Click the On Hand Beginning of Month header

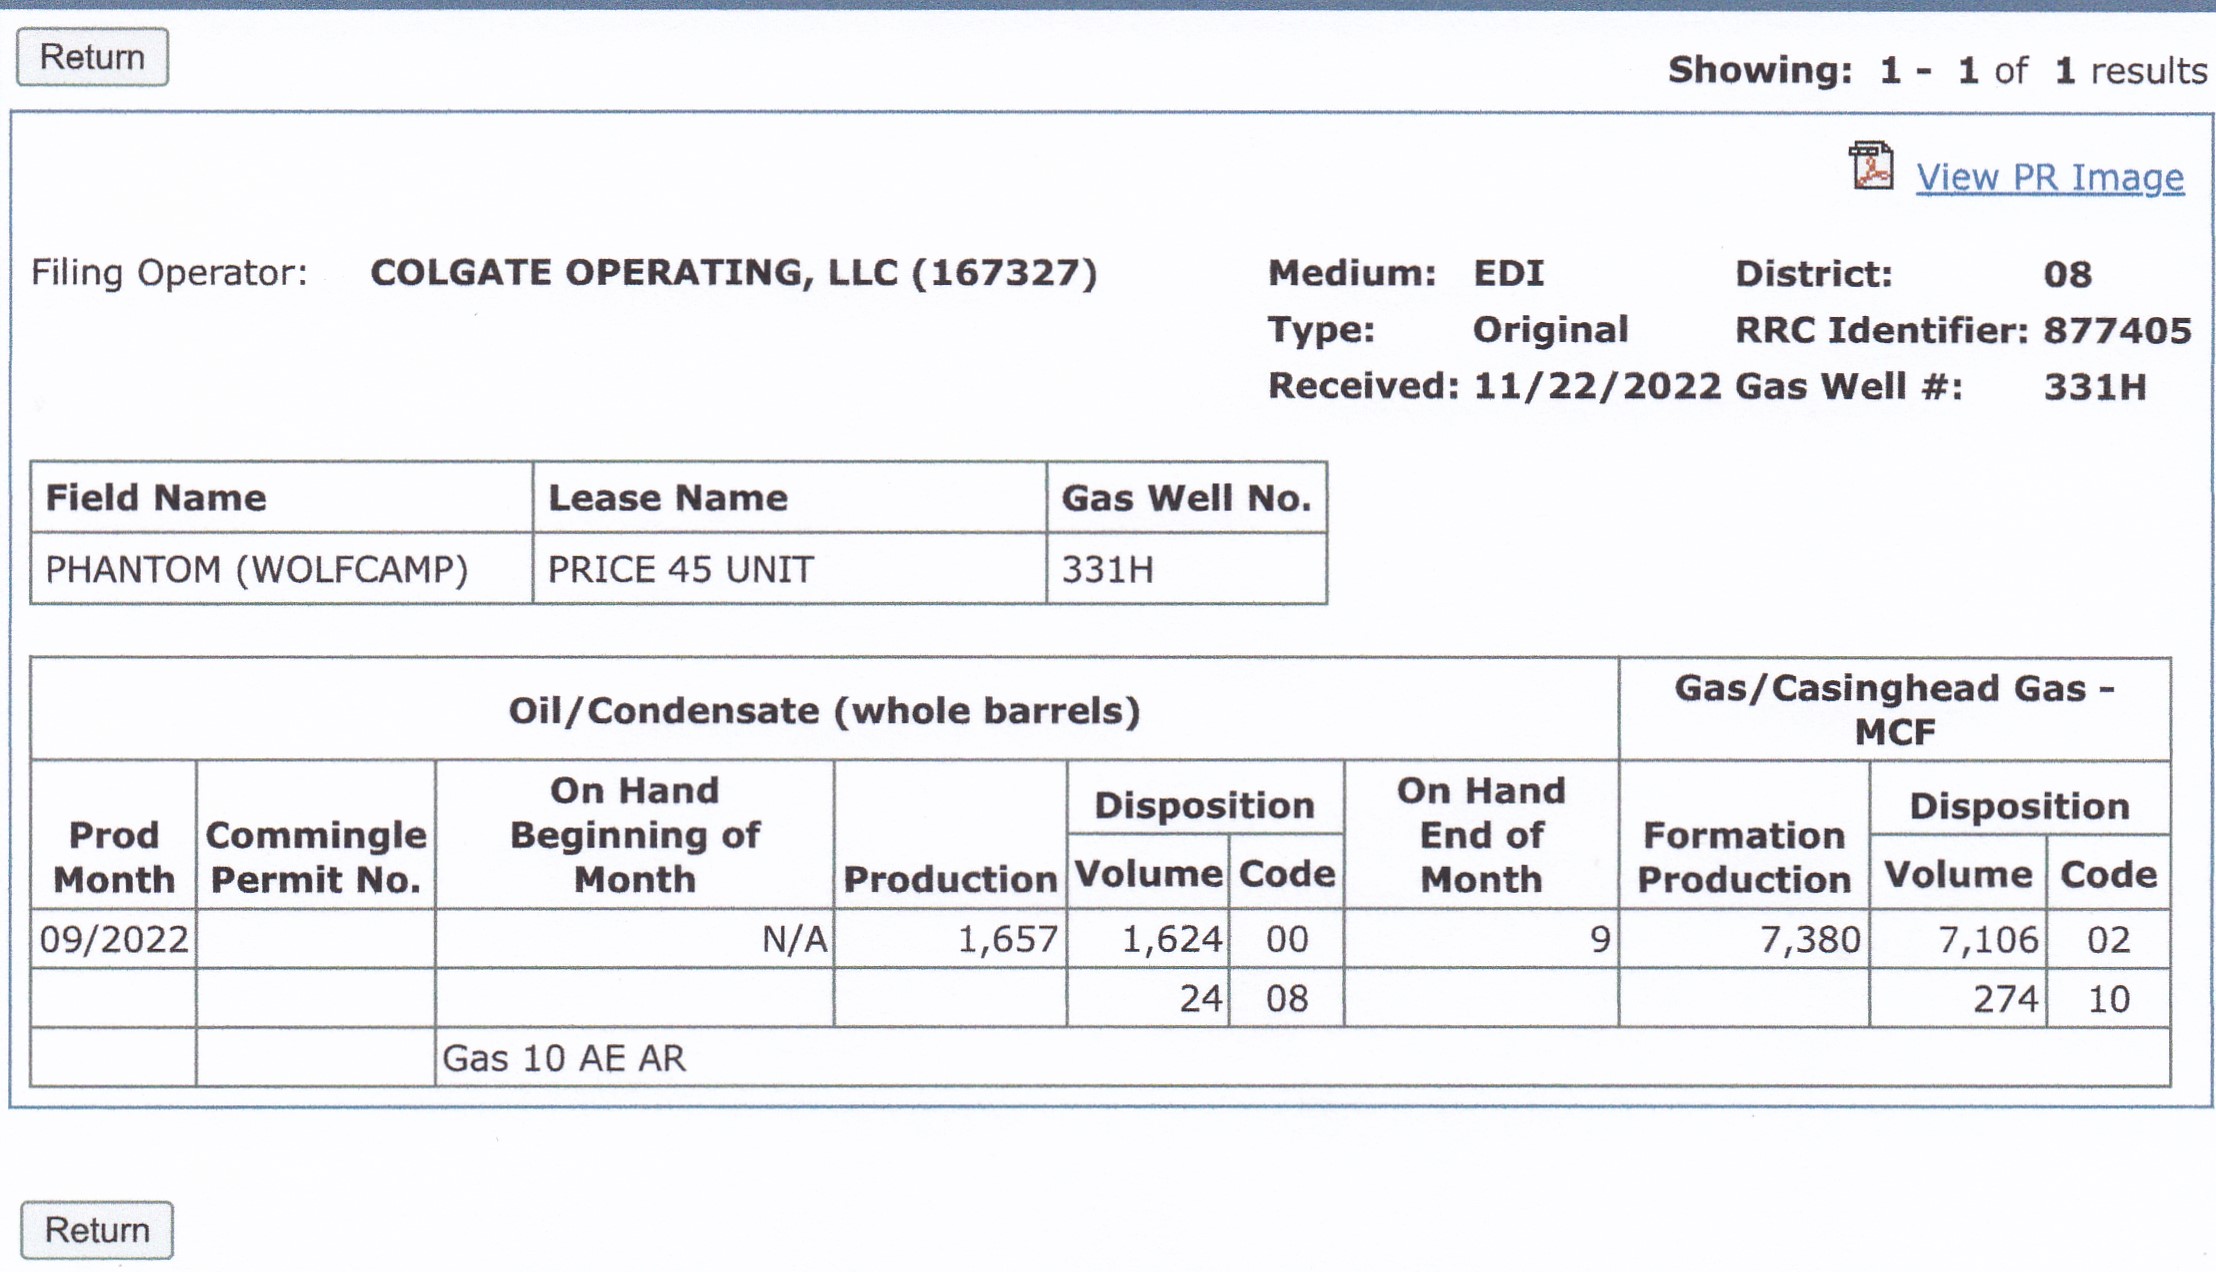pyautogui.click(x=634, y=835)
